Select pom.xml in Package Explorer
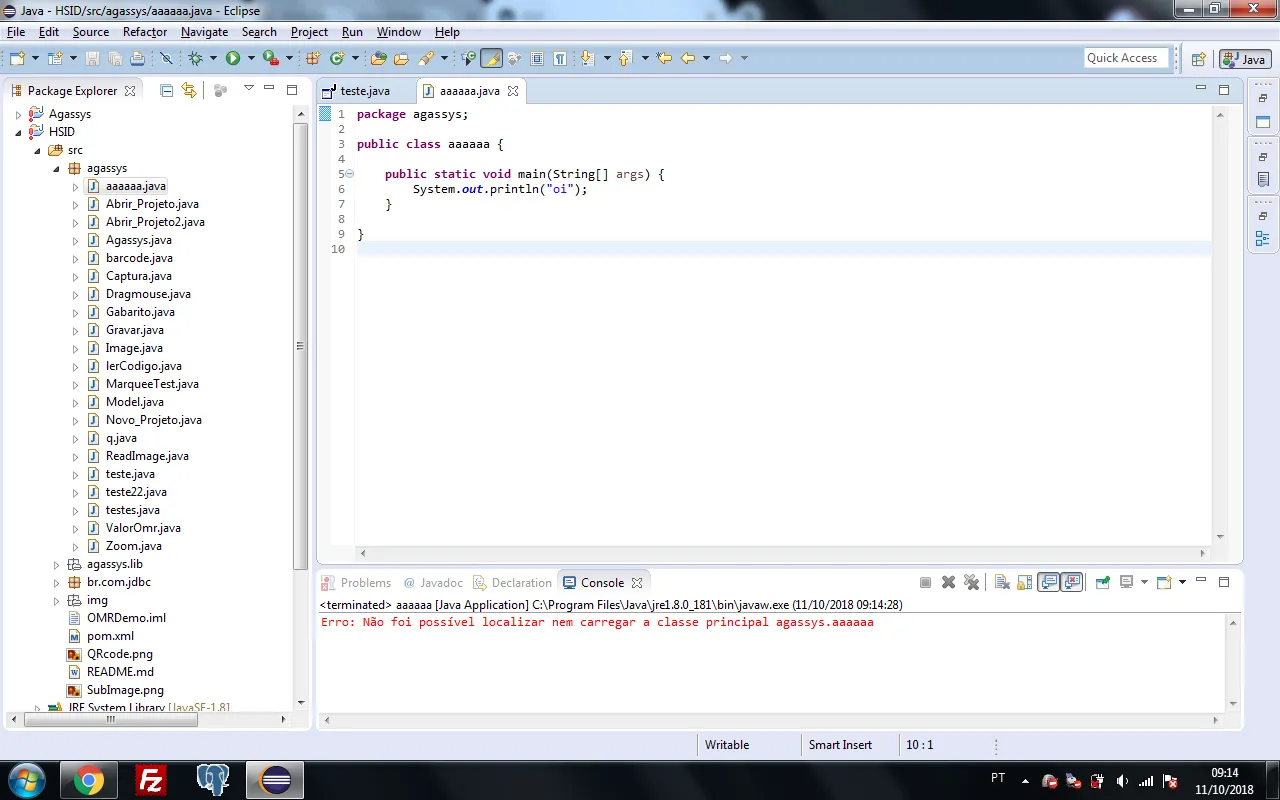This screenshot has width=1280, height=800. 110,636
